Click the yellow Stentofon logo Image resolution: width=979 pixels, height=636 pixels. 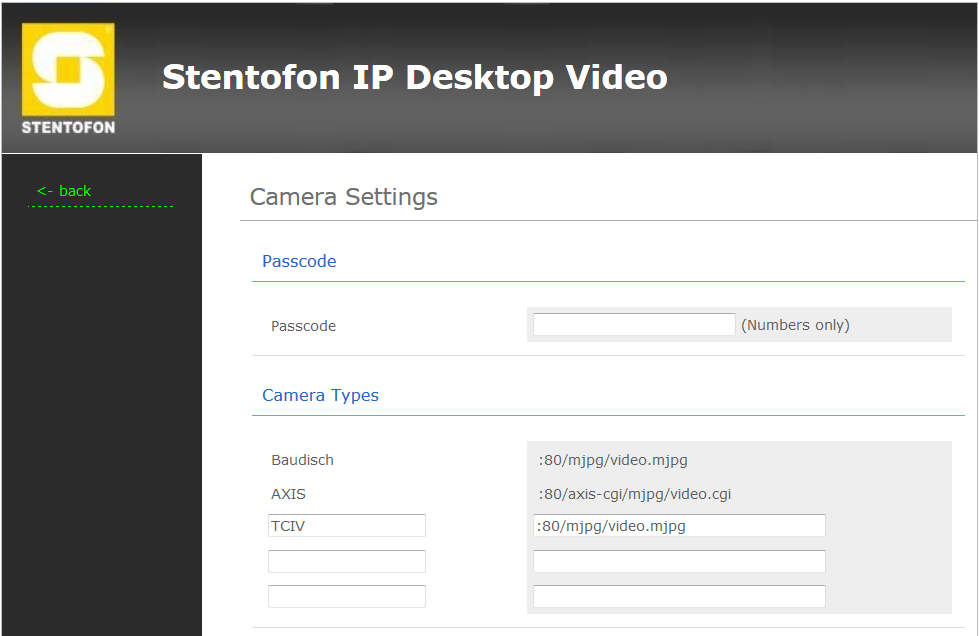(67, 68)
